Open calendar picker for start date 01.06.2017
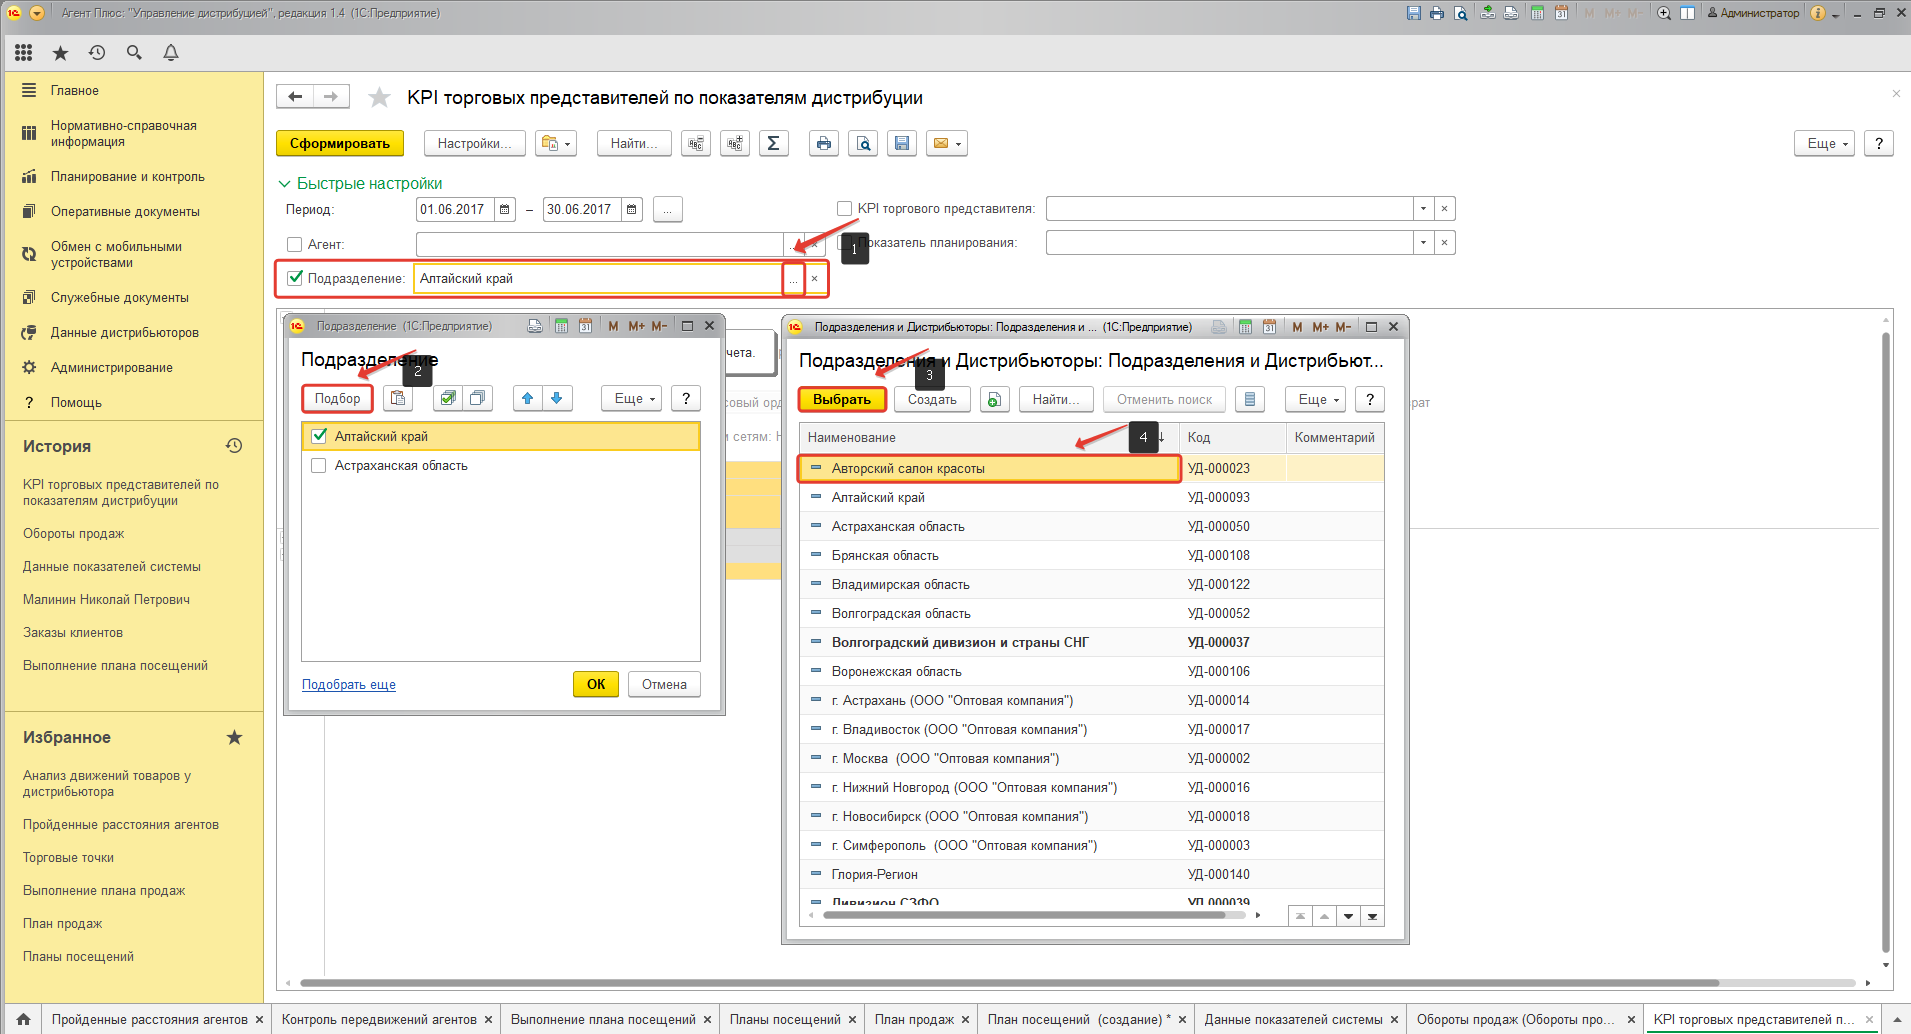 [505, 209]
